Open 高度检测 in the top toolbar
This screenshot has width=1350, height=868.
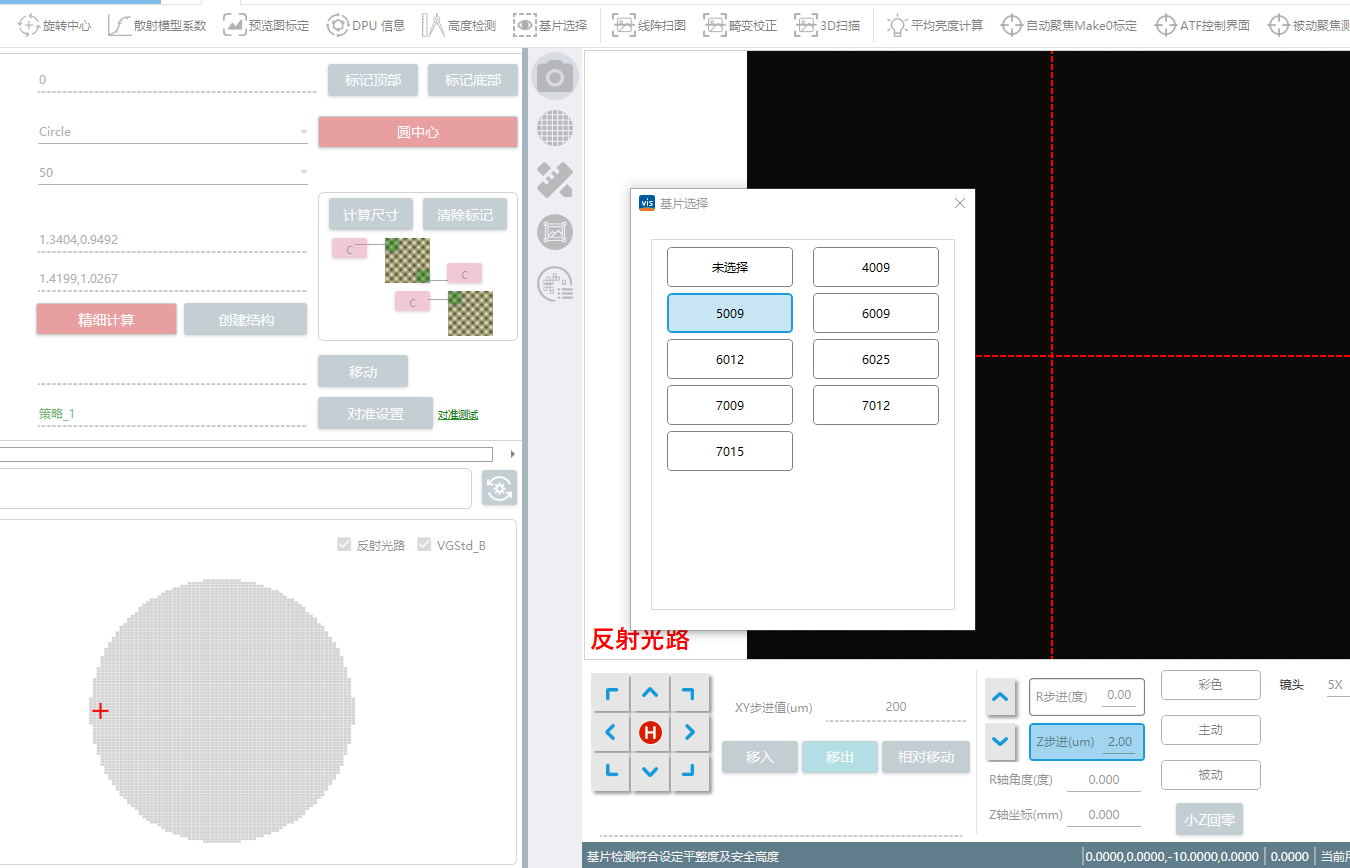pyautogui.click(x=459, y=25)
